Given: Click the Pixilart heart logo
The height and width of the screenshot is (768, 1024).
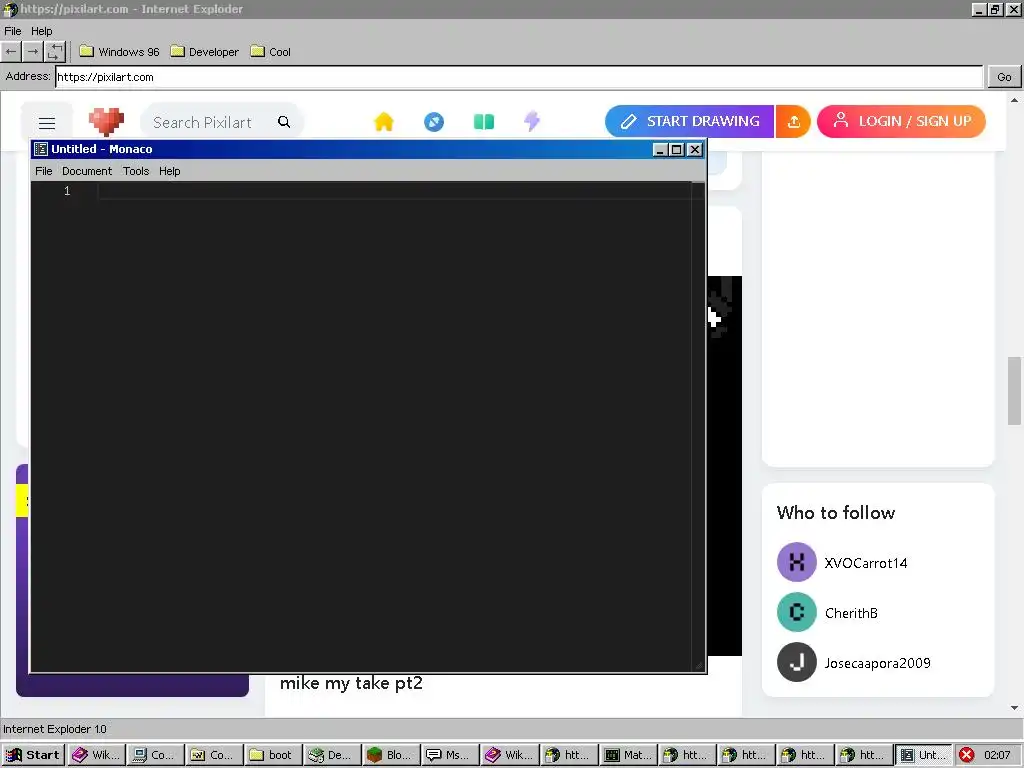Looking at the screenshot, I should click(106, 121).
